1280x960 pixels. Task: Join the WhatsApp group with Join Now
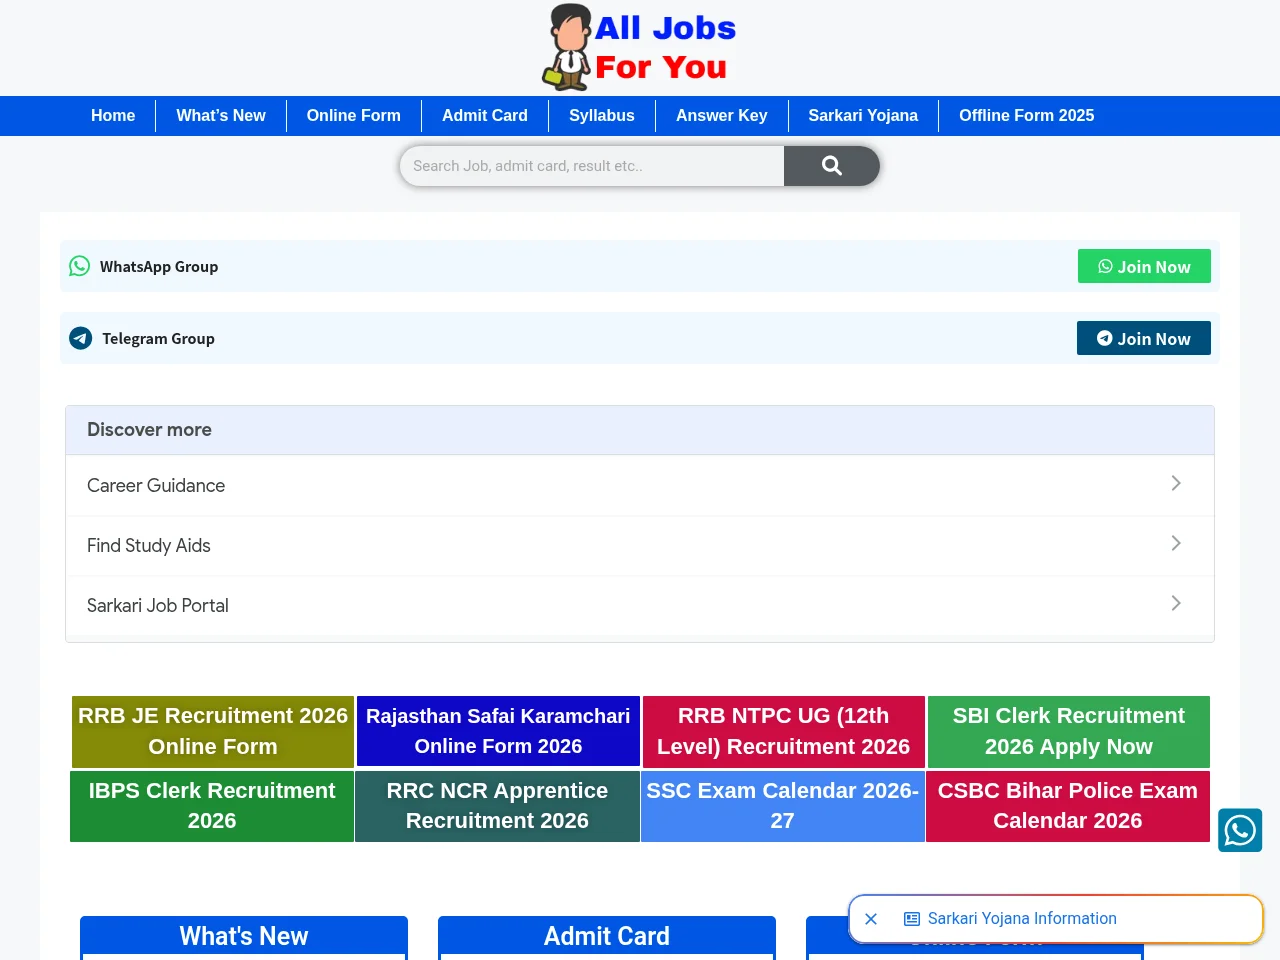1144,266
